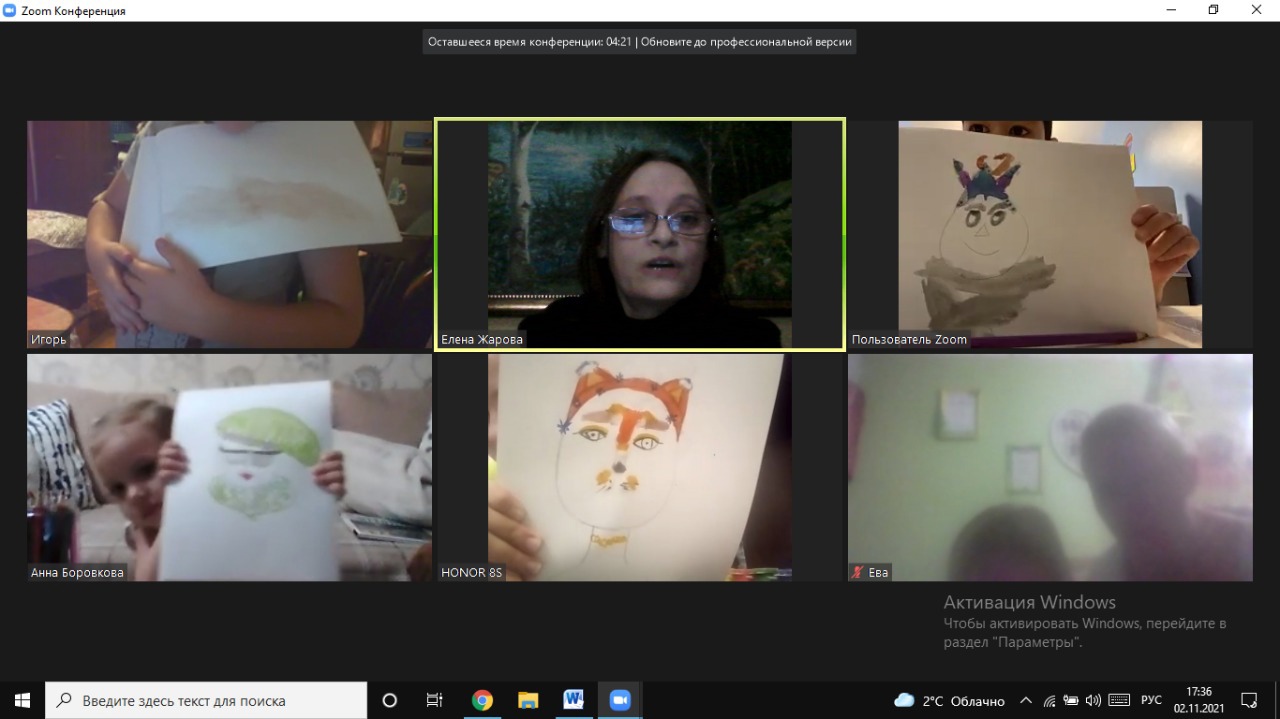Click the Zoom logo in title bar

(x=10, y=10)
